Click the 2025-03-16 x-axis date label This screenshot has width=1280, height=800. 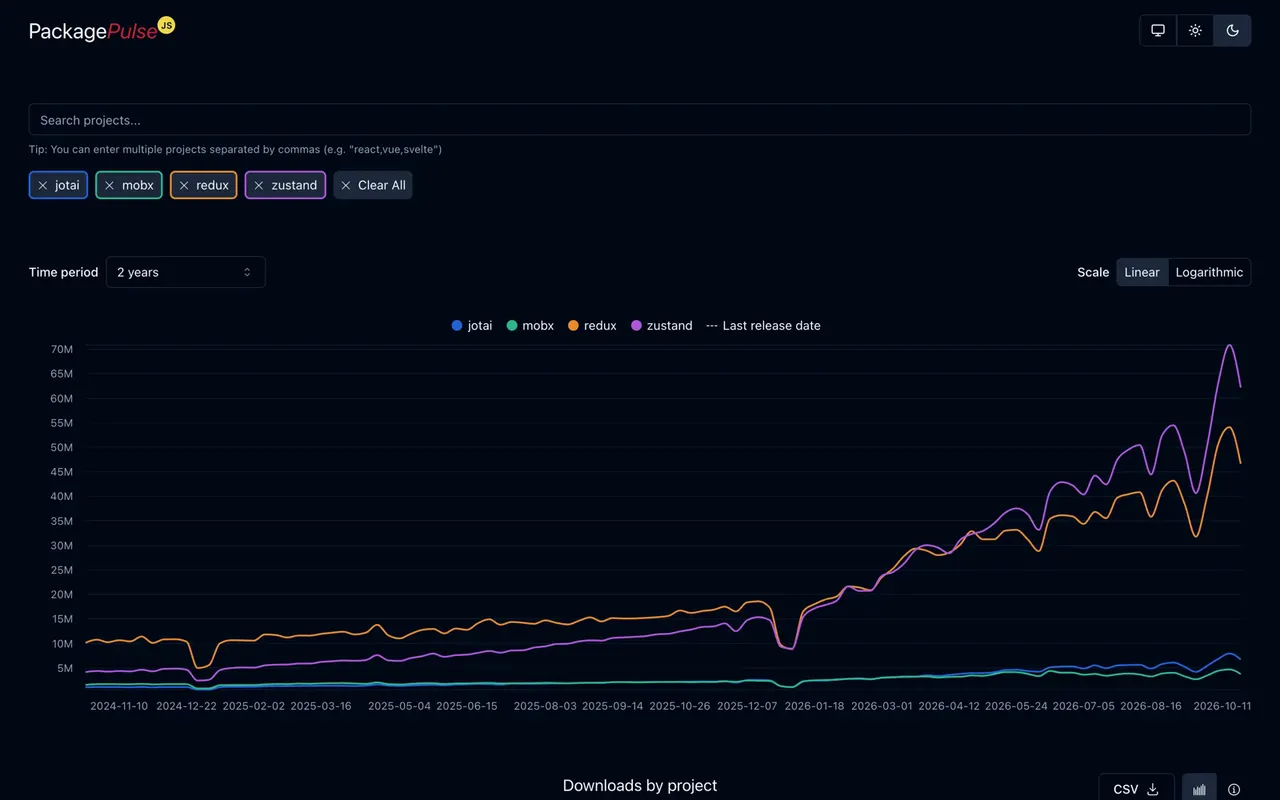tap(321, 705)
